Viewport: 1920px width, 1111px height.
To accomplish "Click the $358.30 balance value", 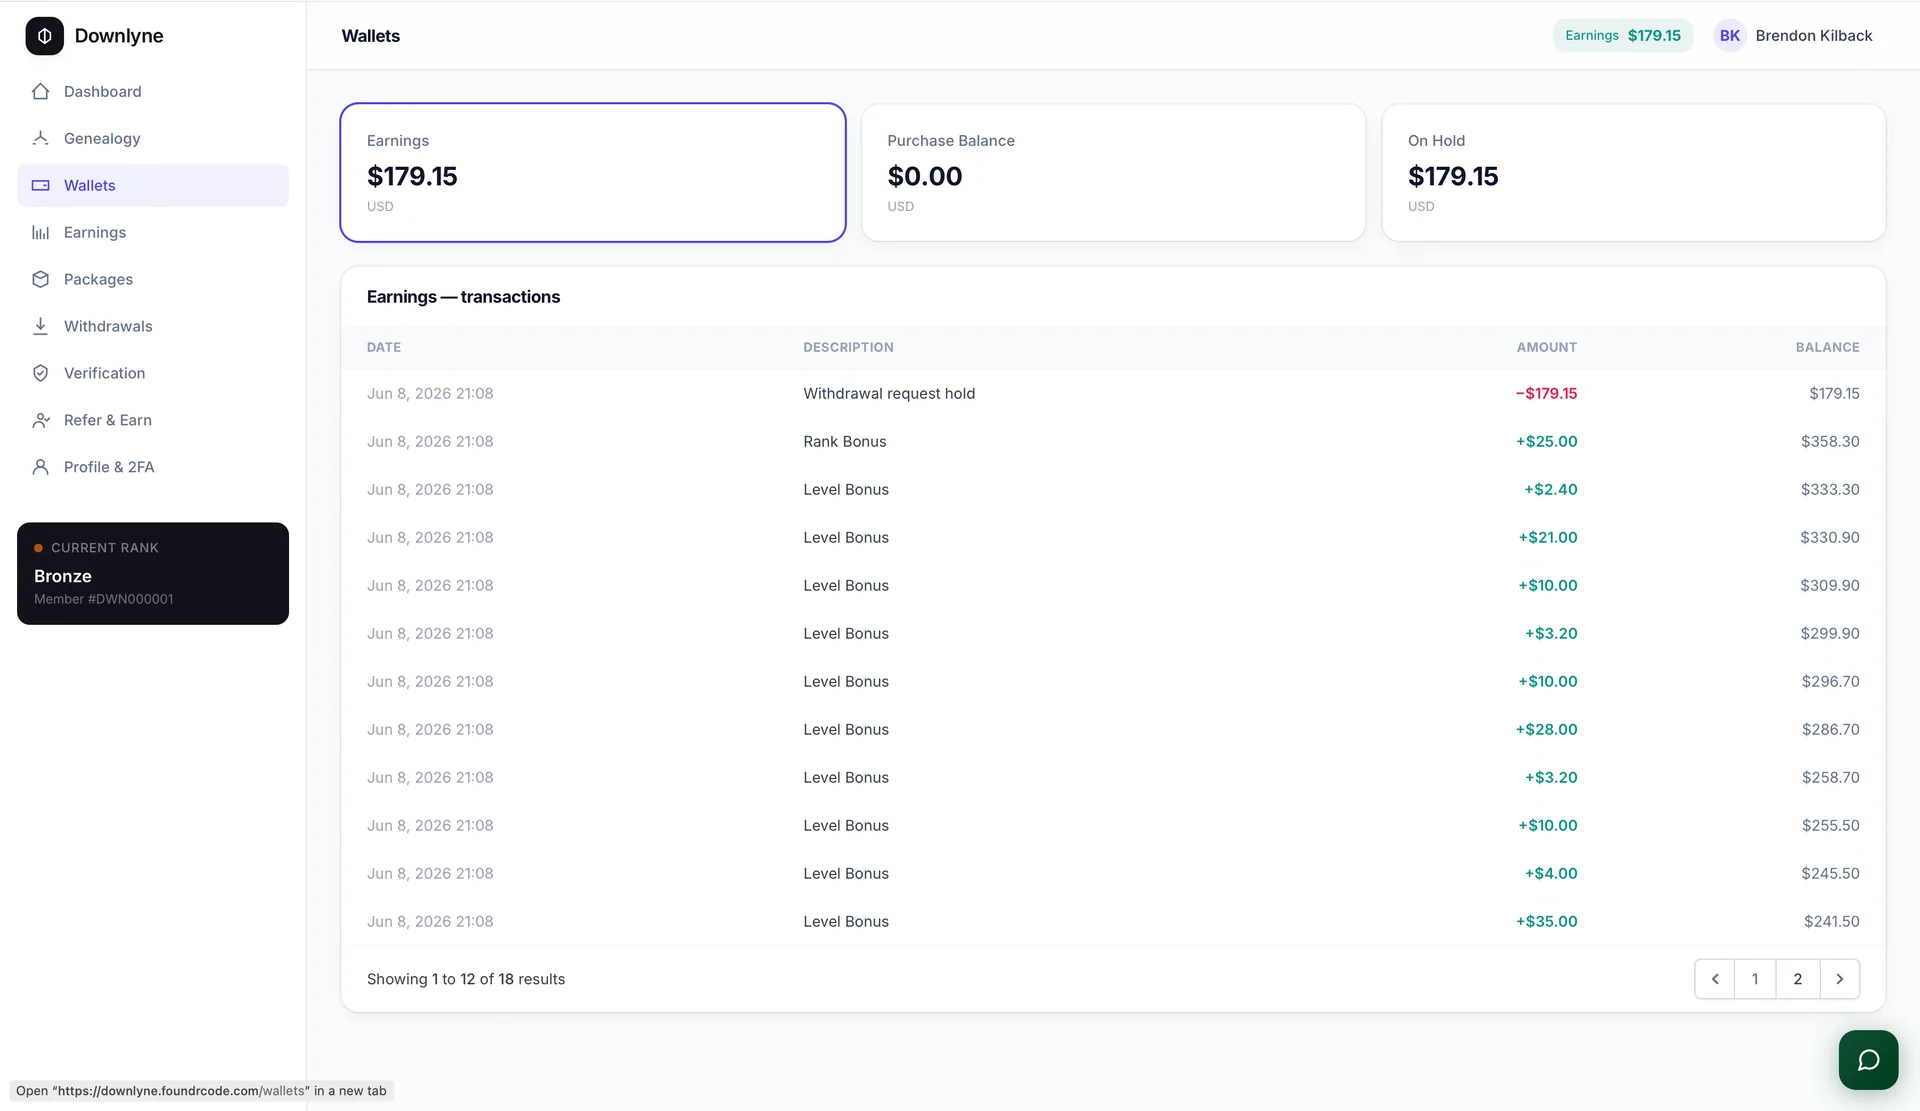I will [1830, 442].
